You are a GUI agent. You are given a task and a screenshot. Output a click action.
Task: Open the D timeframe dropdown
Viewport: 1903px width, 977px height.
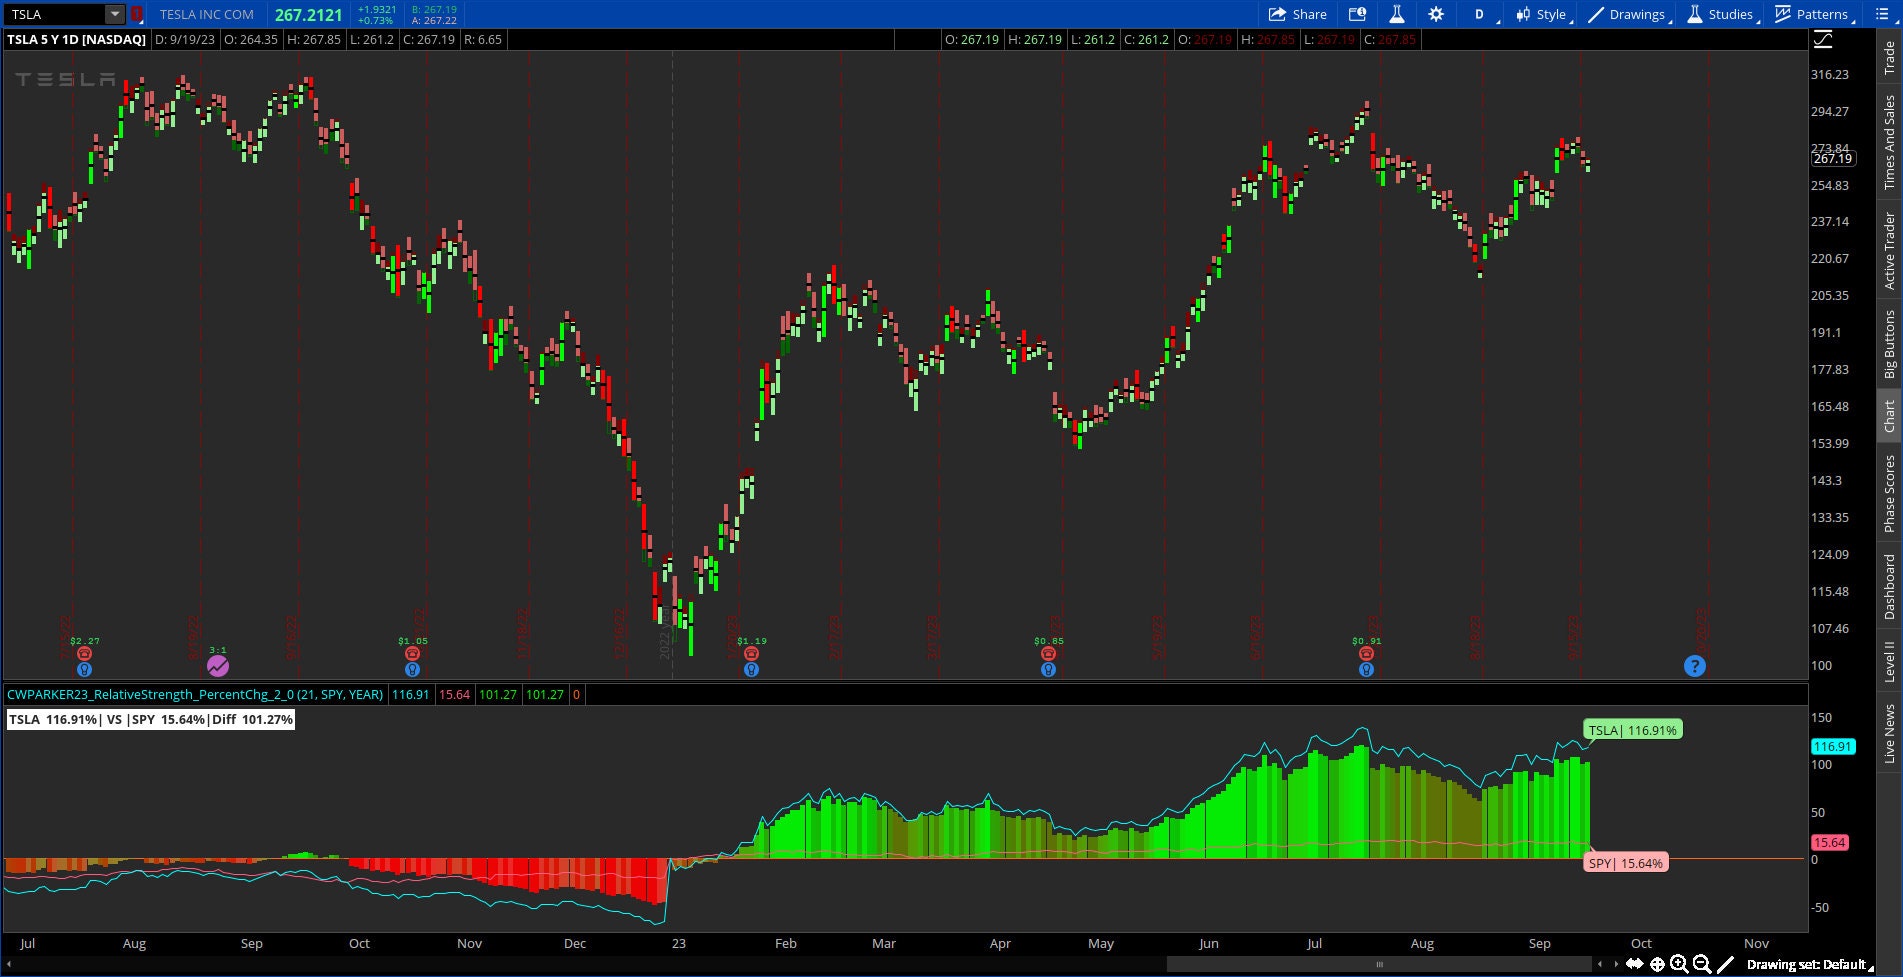click(1482, 14)
